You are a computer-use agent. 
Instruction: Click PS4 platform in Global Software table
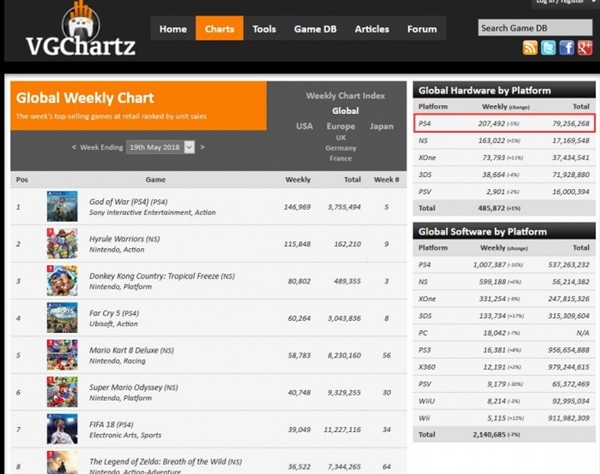pos(424,265)
